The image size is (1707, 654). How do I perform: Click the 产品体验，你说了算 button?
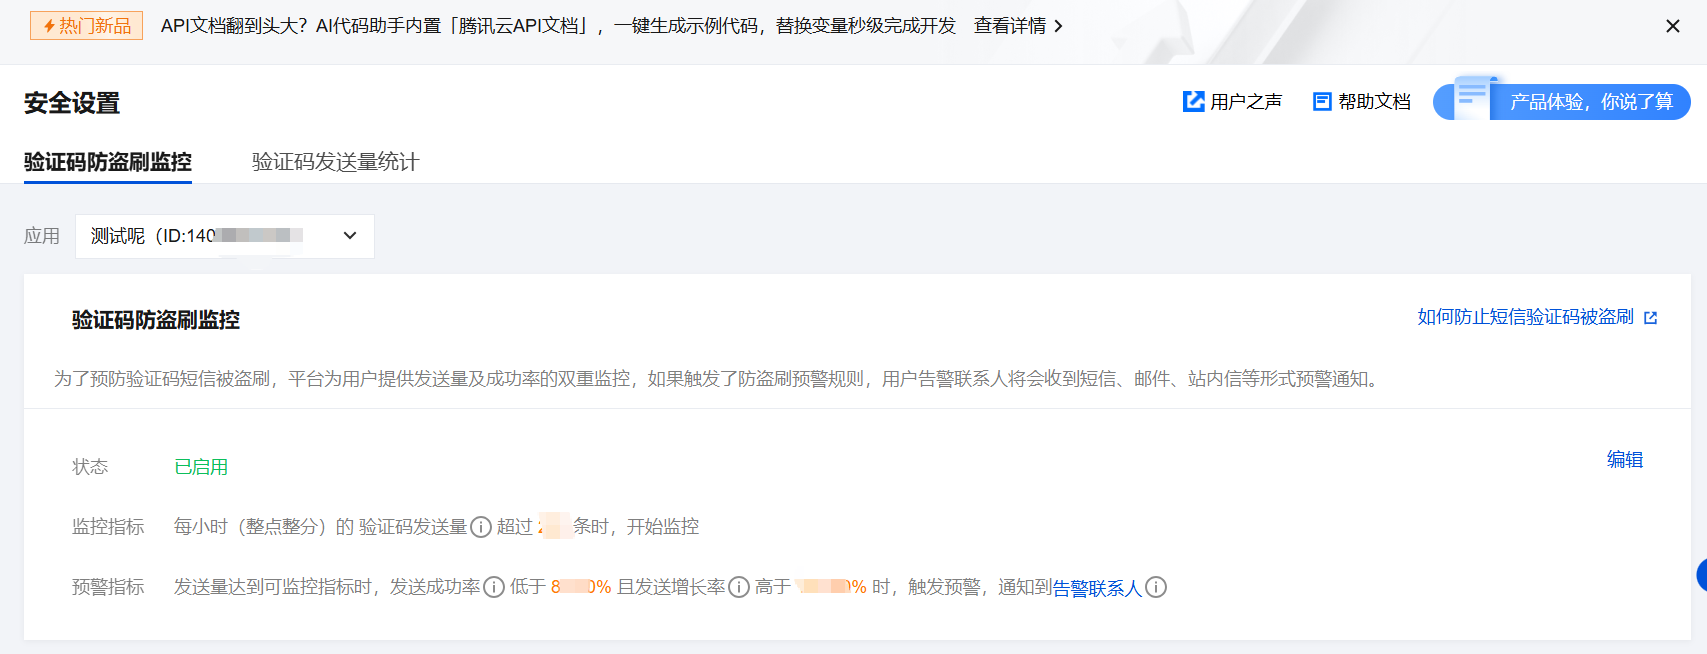click(1562, 101)
